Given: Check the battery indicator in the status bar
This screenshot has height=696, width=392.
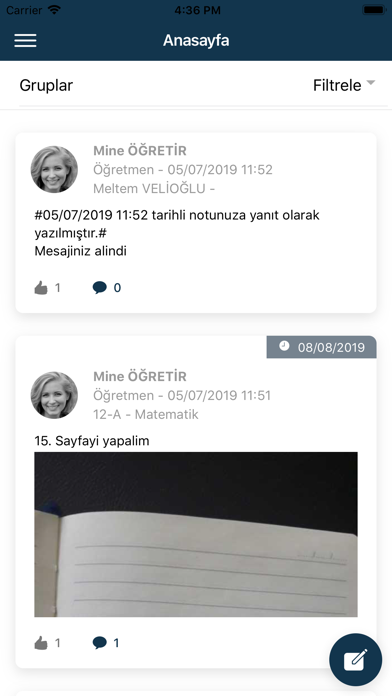Looking at the screenshot, I should click(374, 10).
